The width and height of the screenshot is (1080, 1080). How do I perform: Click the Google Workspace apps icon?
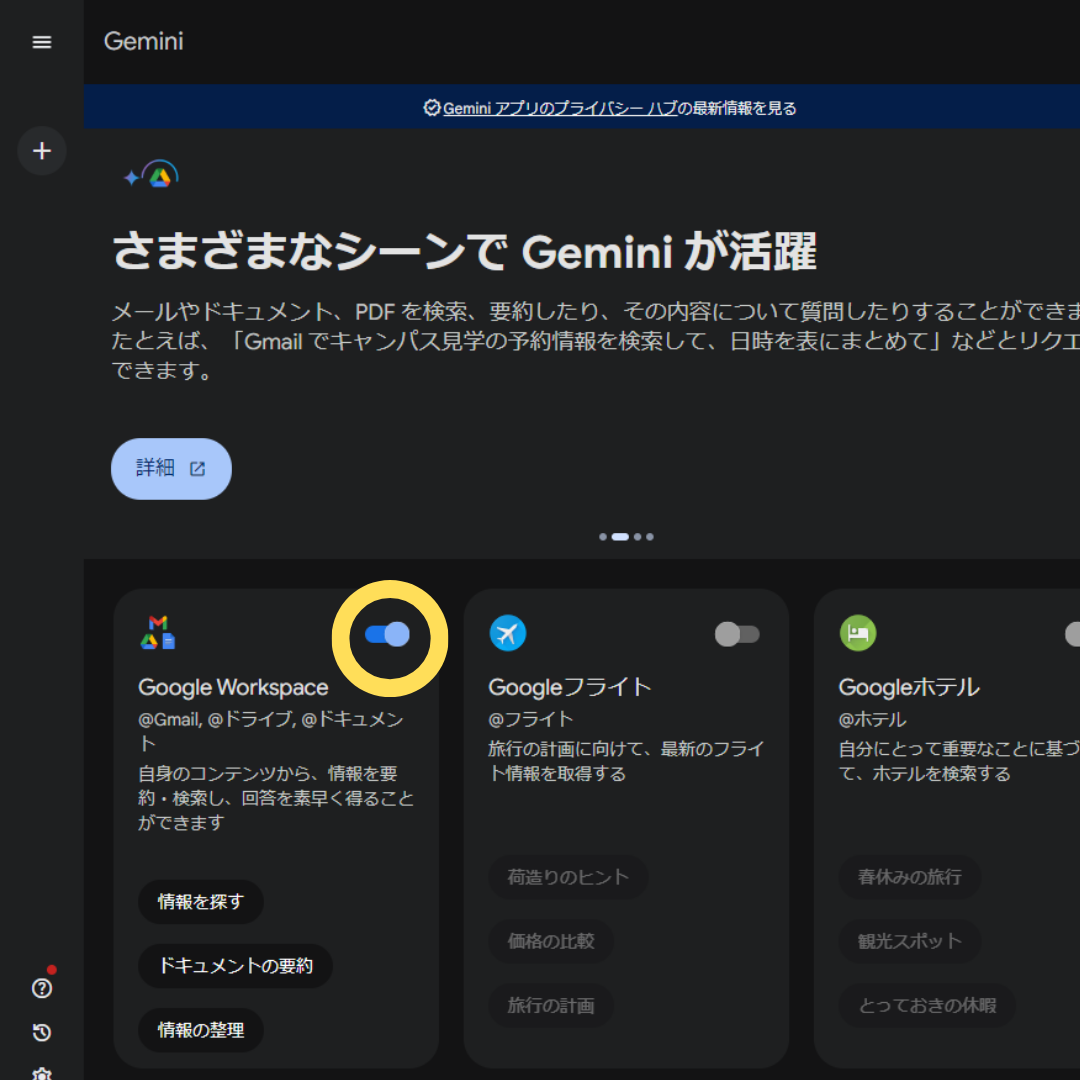(x=158, y=632)
